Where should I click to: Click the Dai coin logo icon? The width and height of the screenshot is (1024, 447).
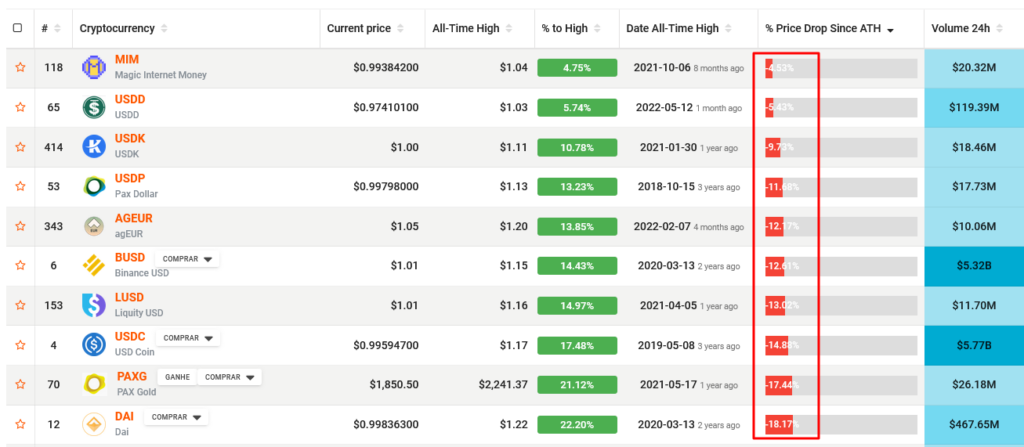(x=94, y=424)
